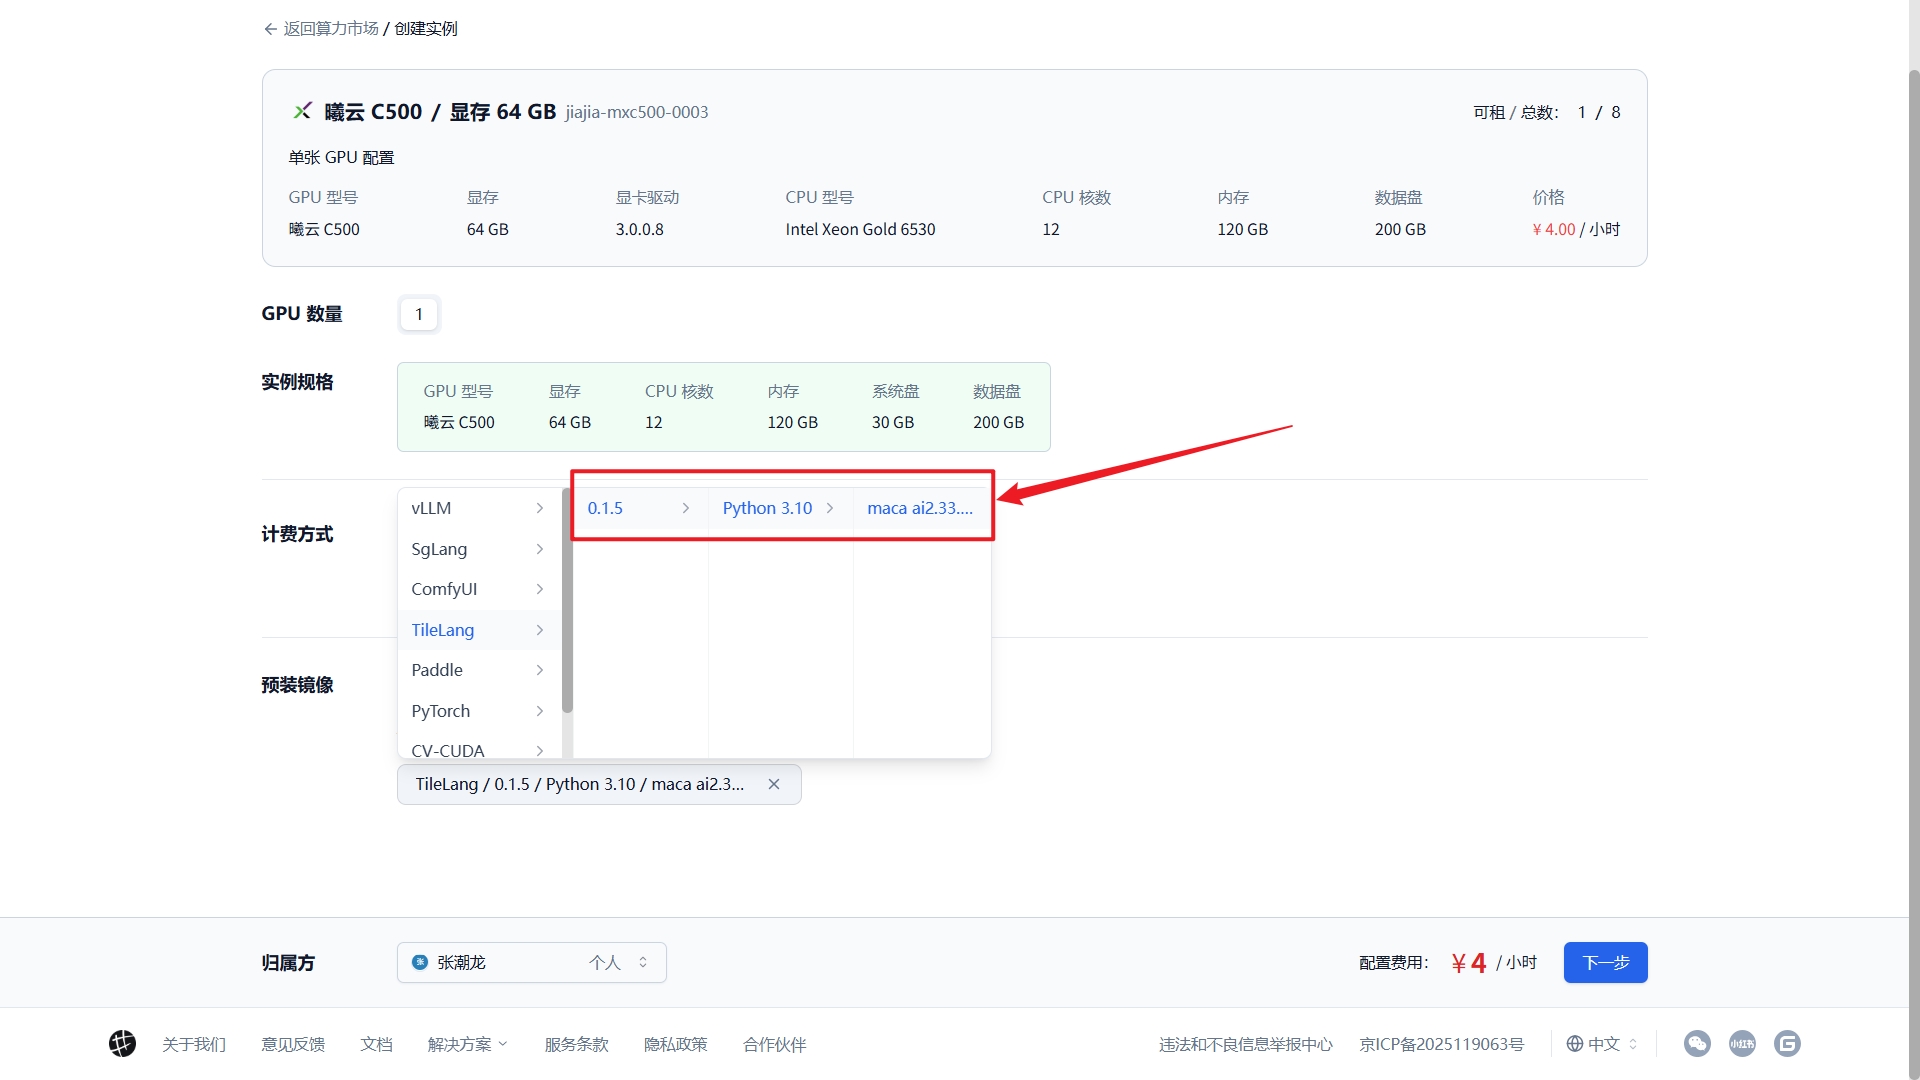Click the GPU 数量 input field

point(419,314)
